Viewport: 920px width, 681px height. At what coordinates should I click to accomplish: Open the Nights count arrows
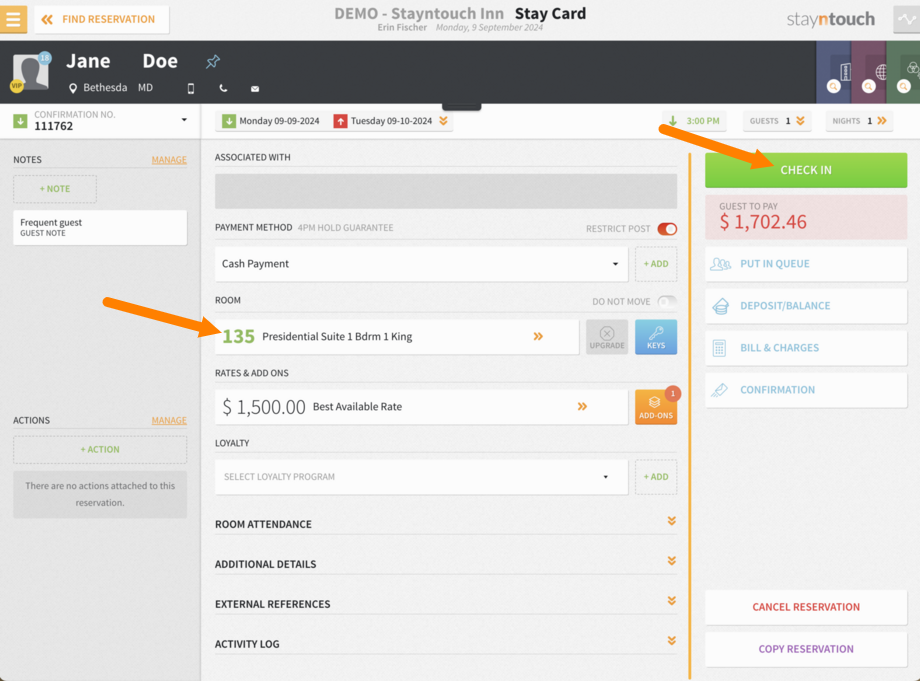coord(882,121)
